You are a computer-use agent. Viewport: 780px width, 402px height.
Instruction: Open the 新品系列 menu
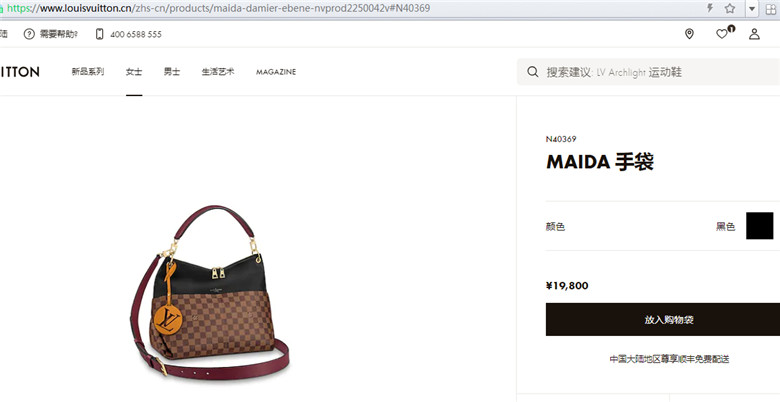[x=88, y=72]
